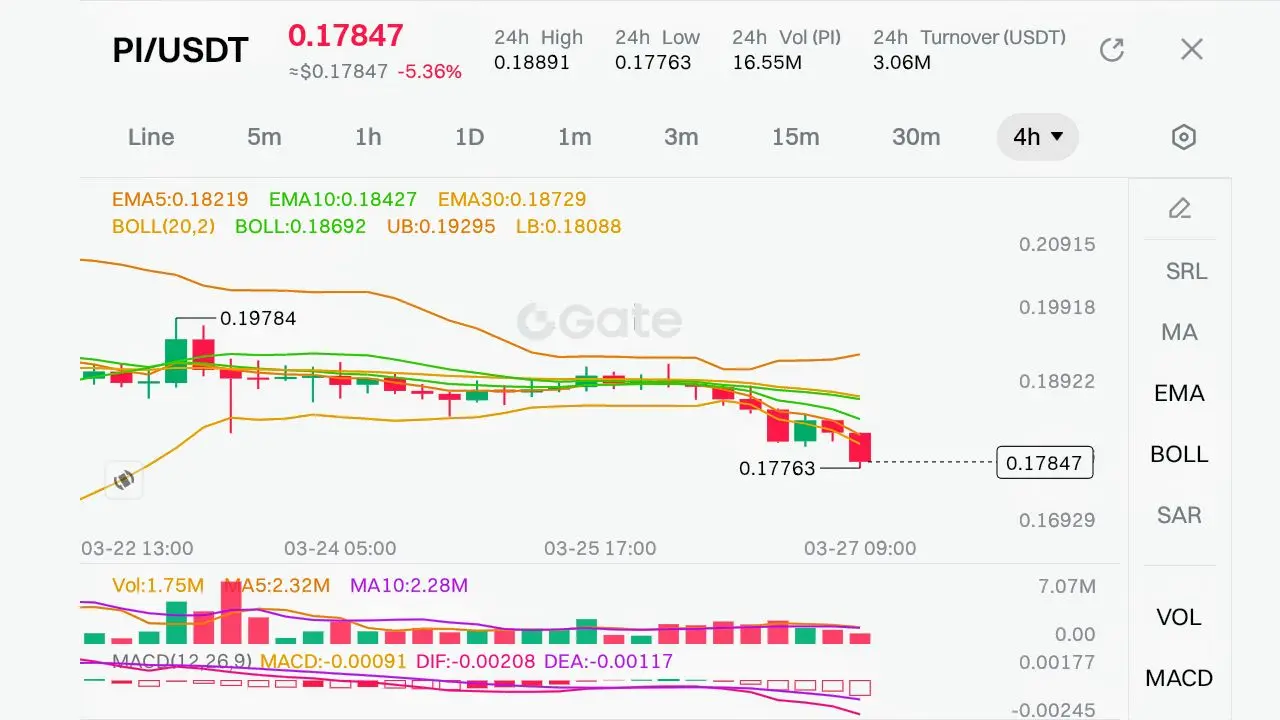Click the -5.36% change value
The width and height of the screenshot is (1280, 720).
tap(430, 72)
